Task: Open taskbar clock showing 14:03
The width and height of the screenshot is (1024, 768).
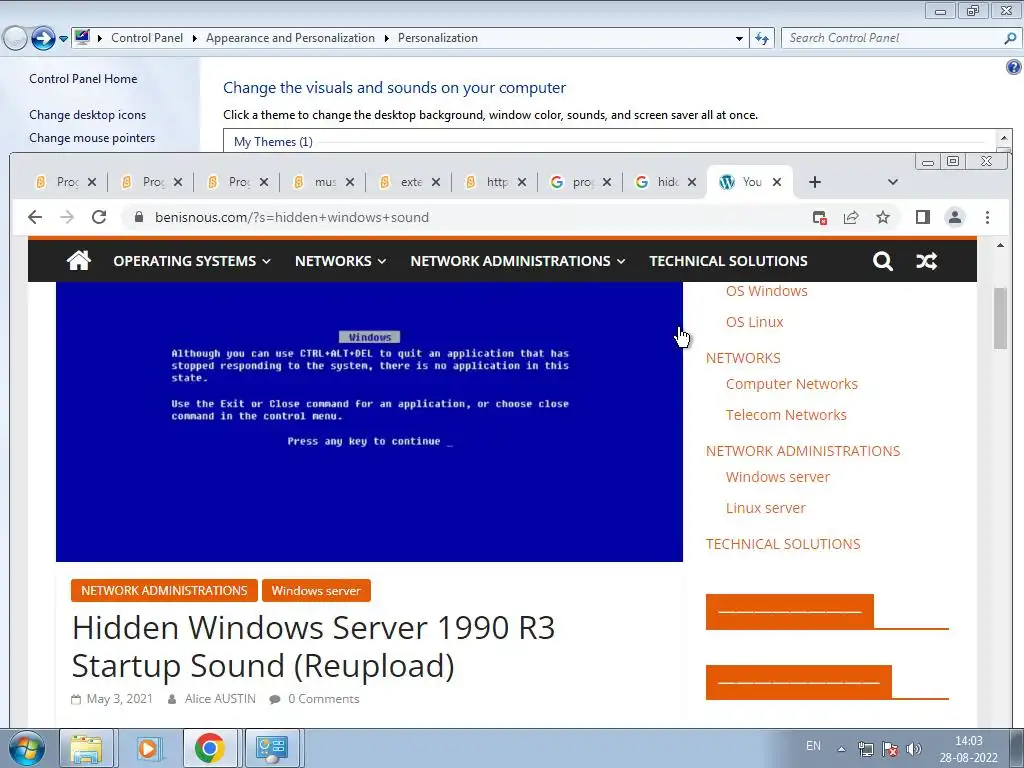Action: click(968, 749)
